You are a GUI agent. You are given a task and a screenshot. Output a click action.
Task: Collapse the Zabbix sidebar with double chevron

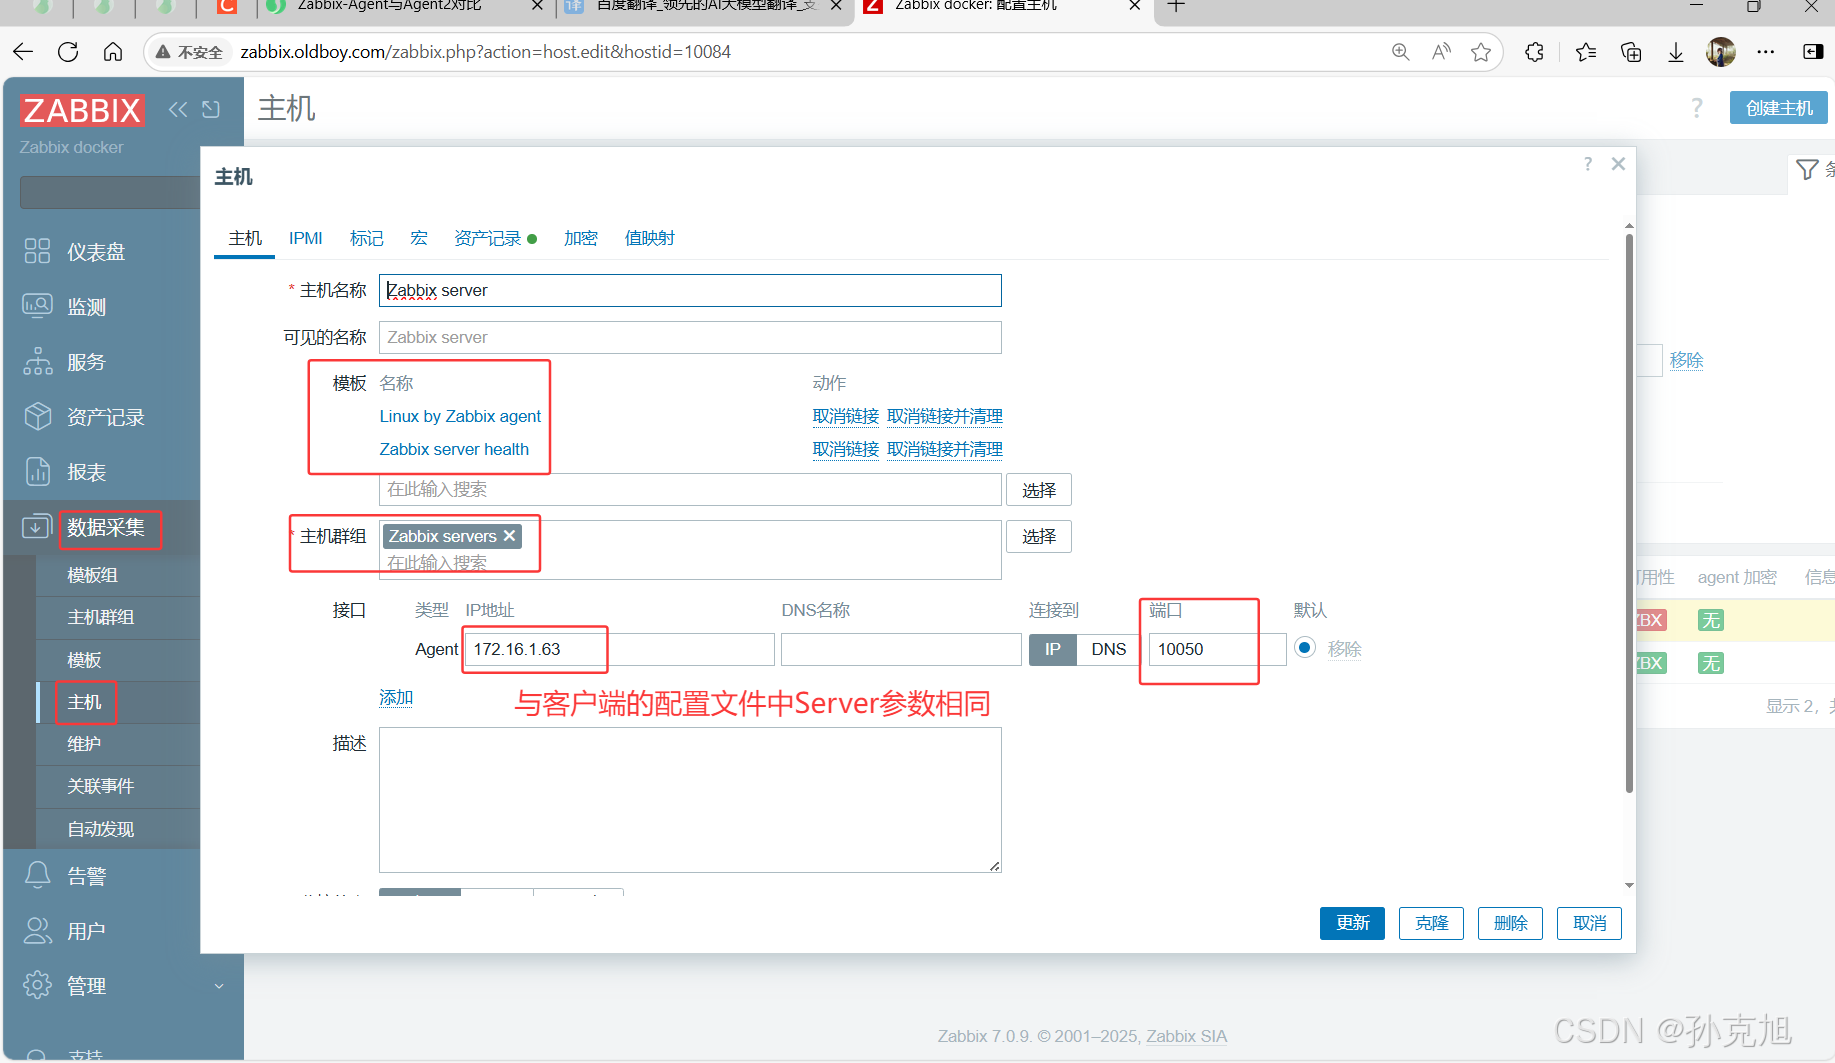178,109
